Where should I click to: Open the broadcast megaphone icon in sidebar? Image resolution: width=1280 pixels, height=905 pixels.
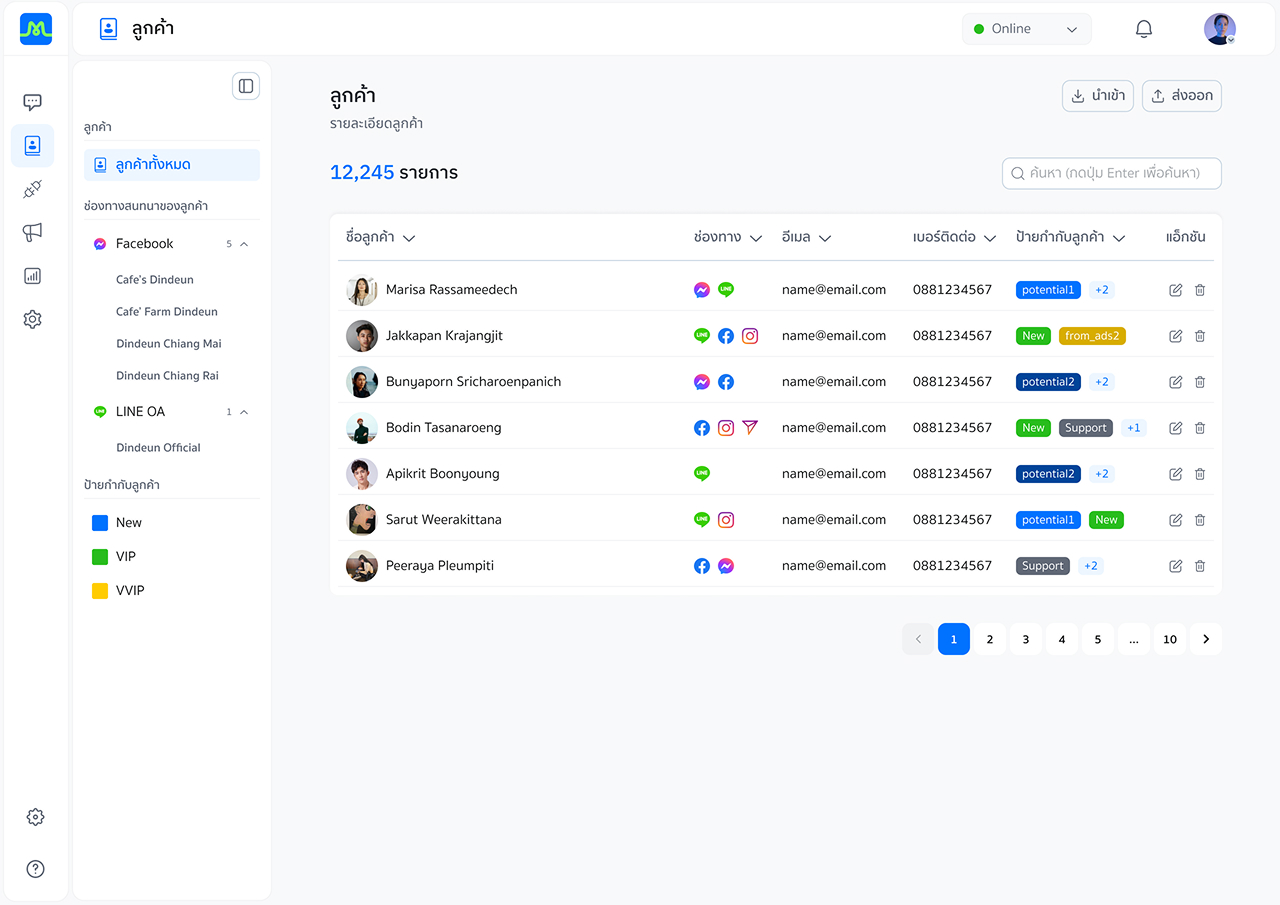click(x=32, y=232)
